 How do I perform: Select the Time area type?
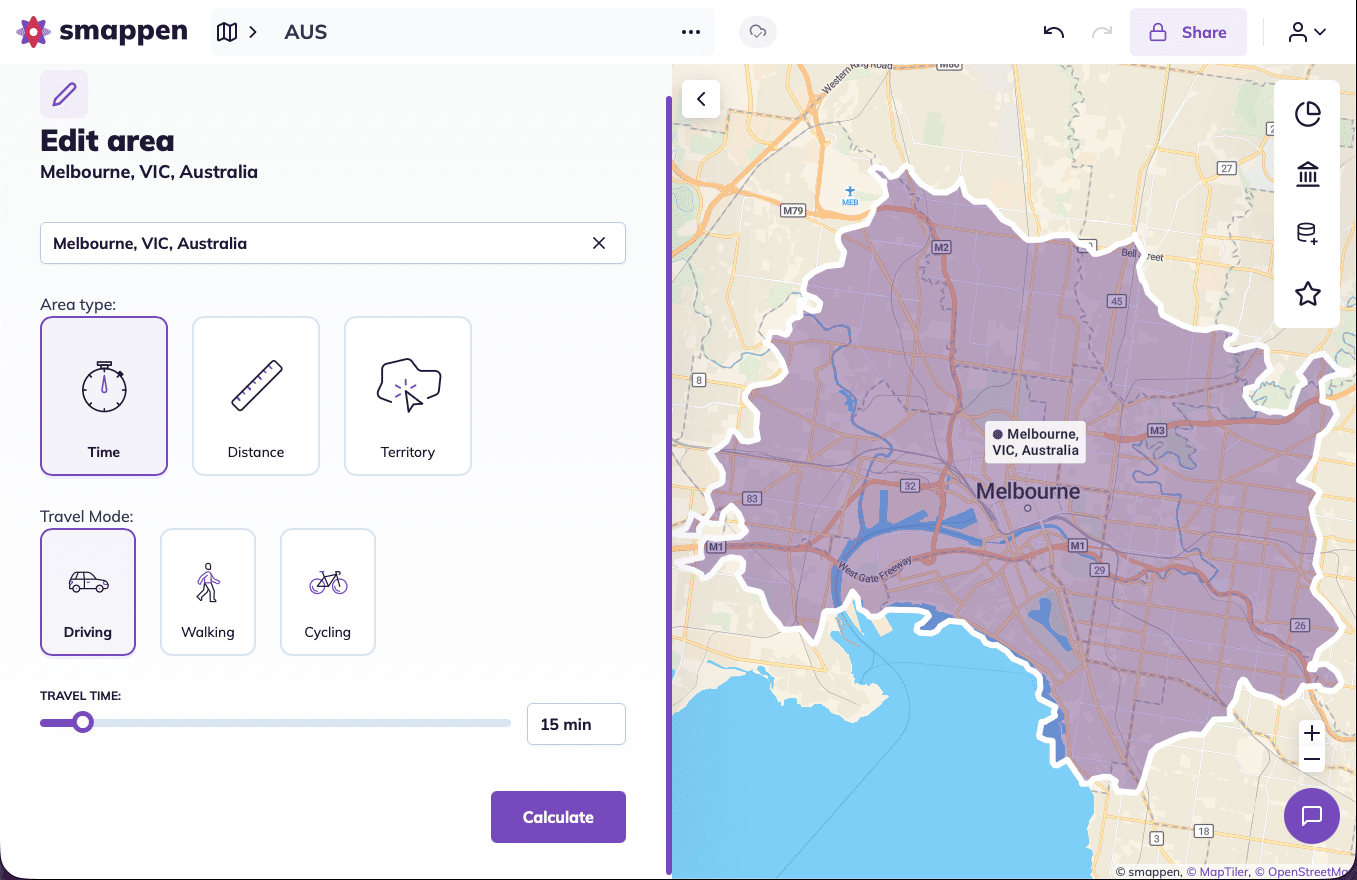[104, 396]
